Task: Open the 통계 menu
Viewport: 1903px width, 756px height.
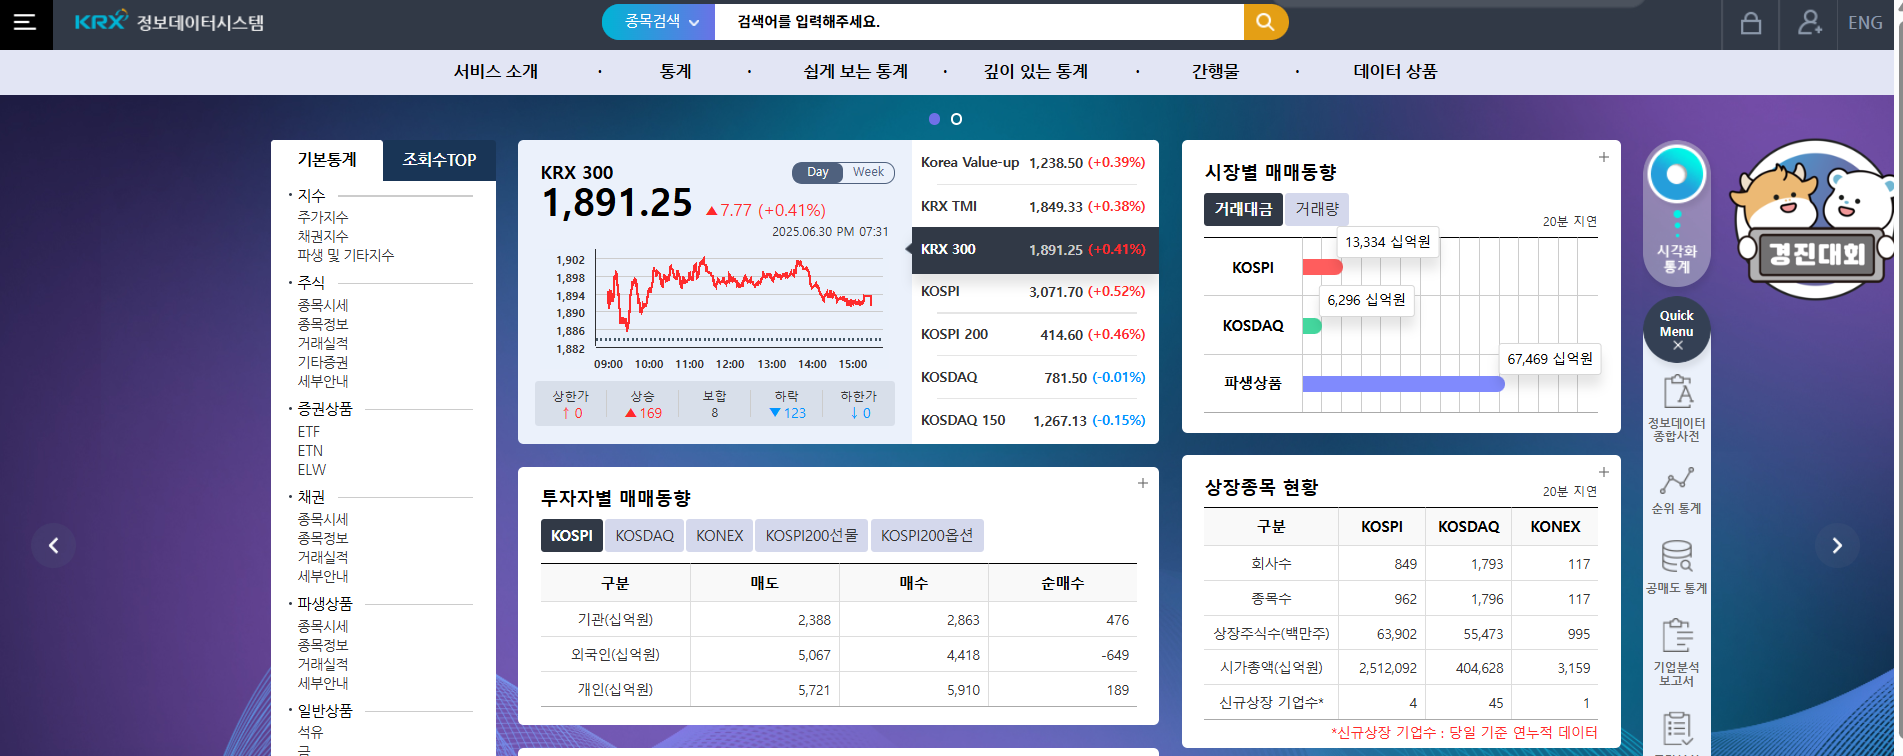Action: click(675, 71)
